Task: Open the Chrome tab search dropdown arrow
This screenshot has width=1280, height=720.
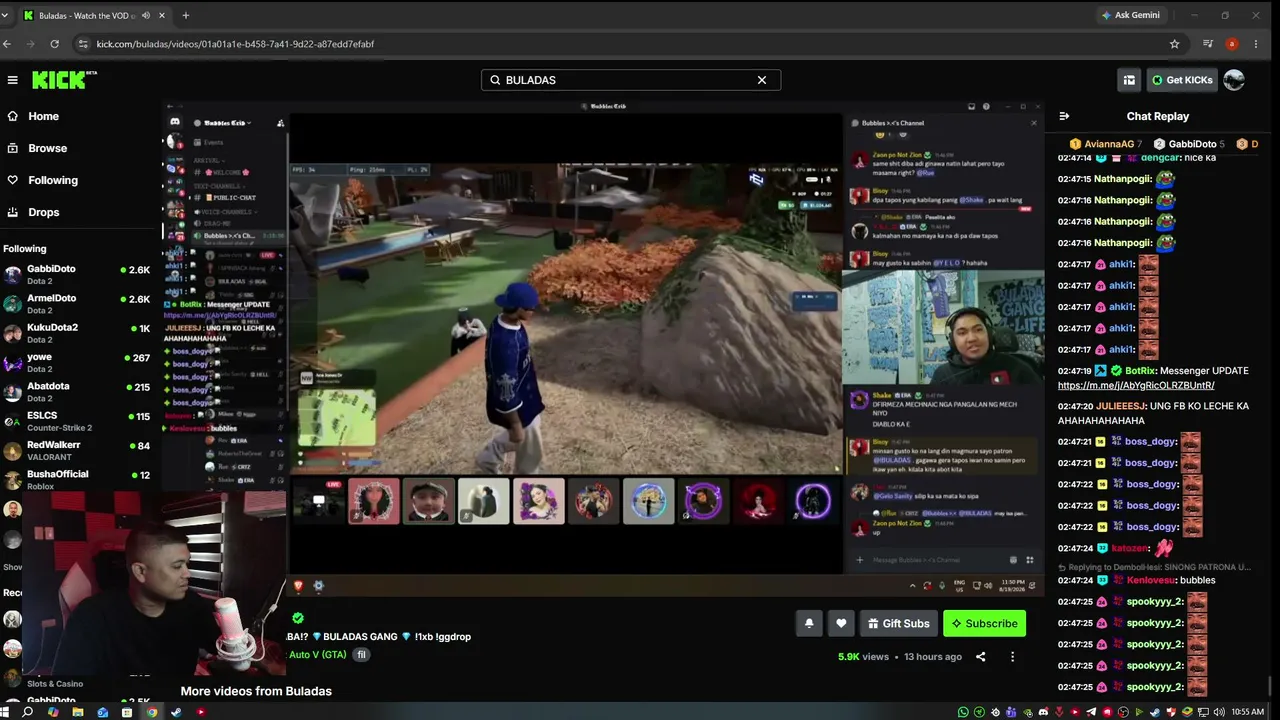Action: (5, 15)
